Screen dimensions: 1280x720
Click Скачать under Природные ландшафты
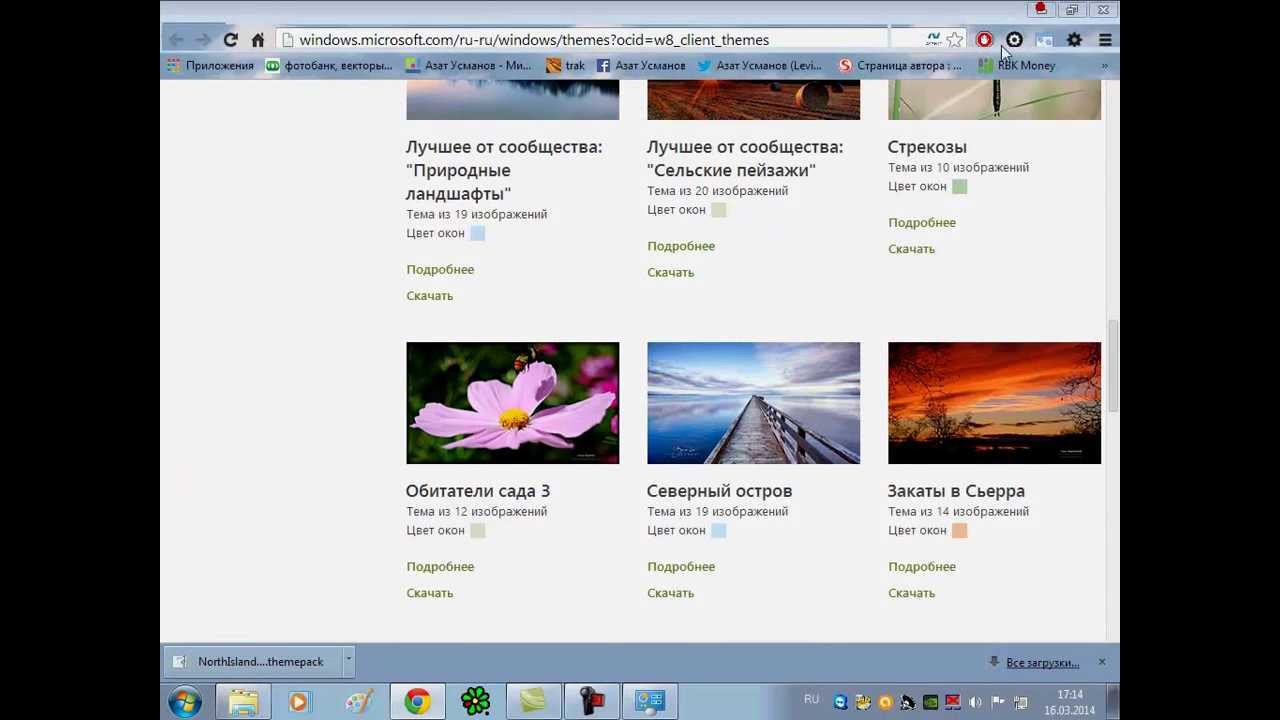pyautogui.click(x=429, y=296)
